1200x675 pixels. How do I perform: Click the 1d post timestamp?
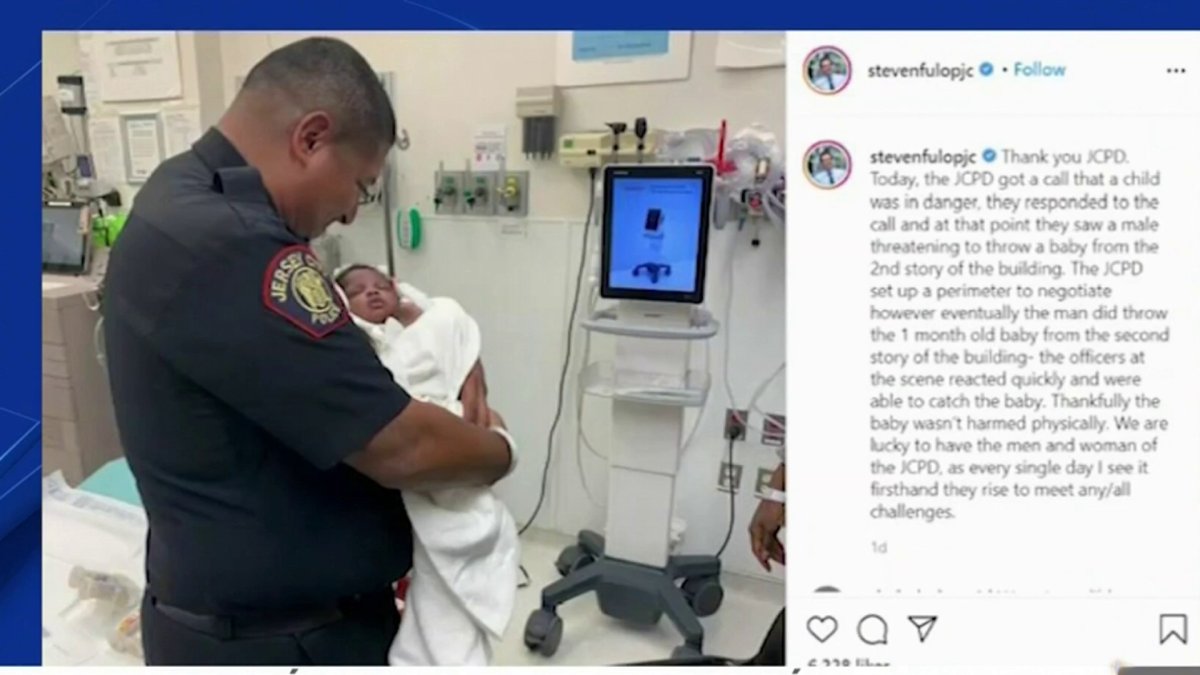tap(878, 547)
